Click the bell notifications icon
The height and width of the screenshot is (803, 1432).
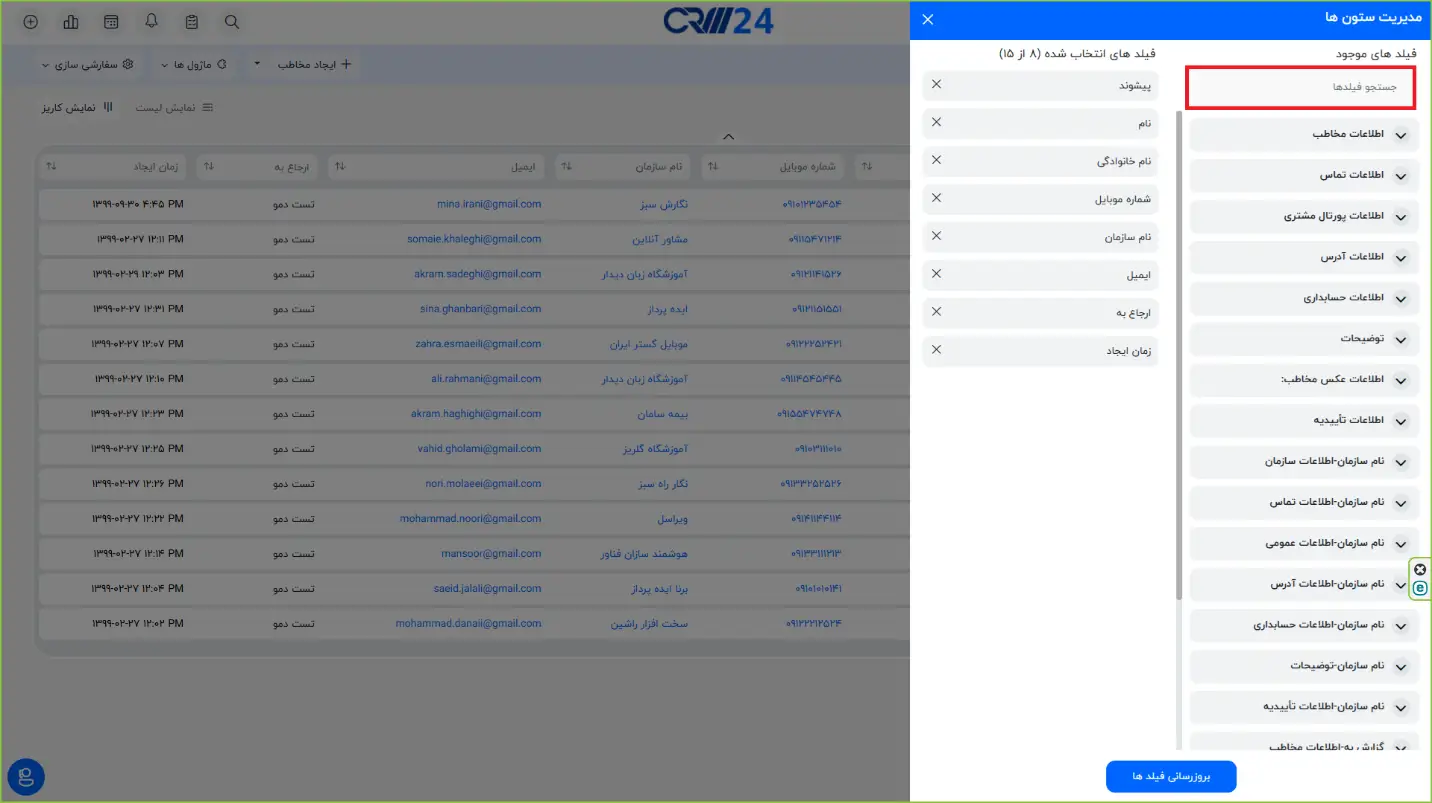tap(151, 21)
